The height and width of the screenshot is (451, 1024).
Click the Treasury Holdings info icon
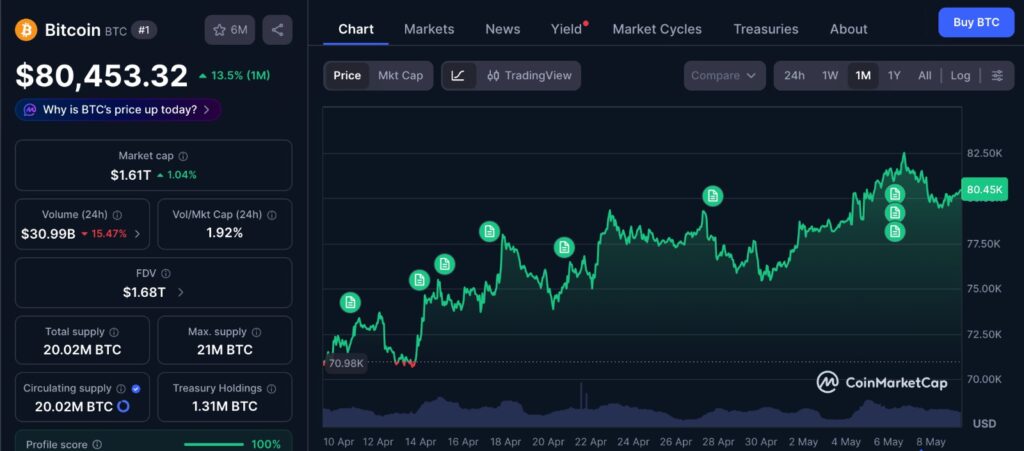[272, 388]
